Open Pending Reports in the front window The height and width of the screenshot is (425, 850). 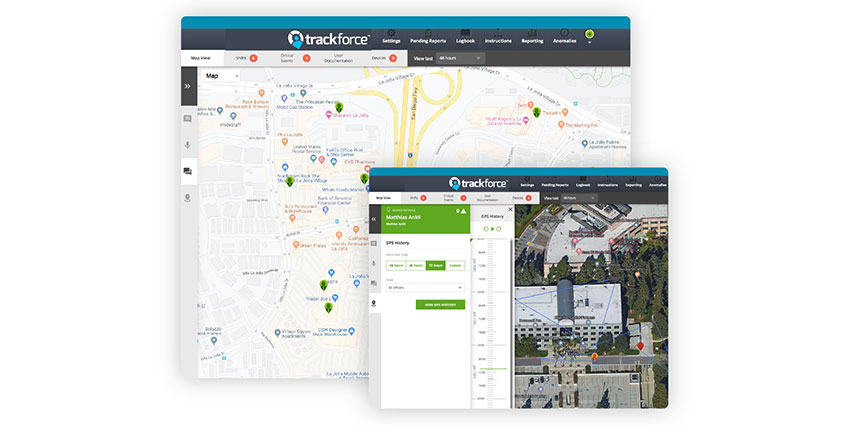pyautogui.click(x=555, y=181)
